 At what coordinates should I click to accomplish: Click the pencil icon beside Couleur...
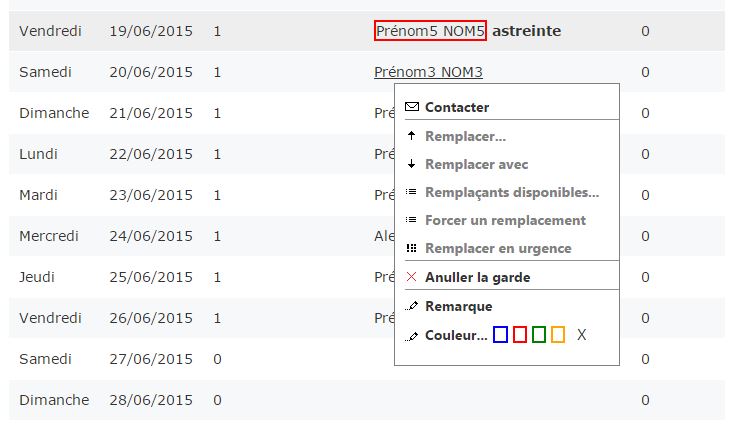411,336
